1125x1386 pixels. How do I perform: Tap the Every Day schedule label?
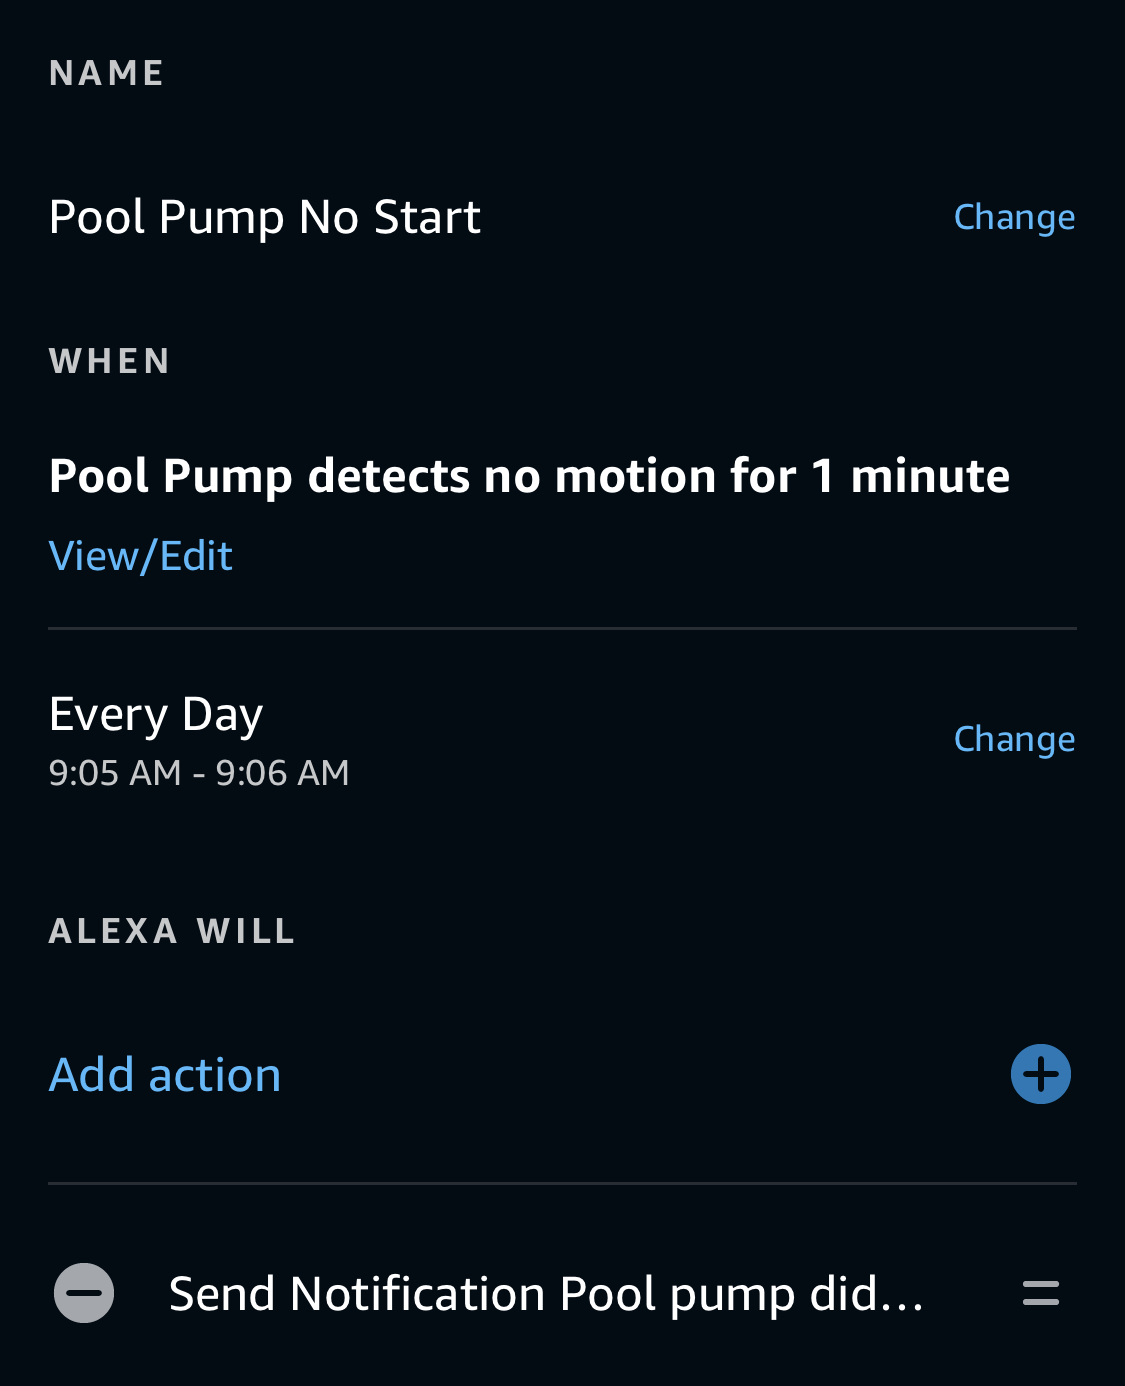[x=156, y=715]
